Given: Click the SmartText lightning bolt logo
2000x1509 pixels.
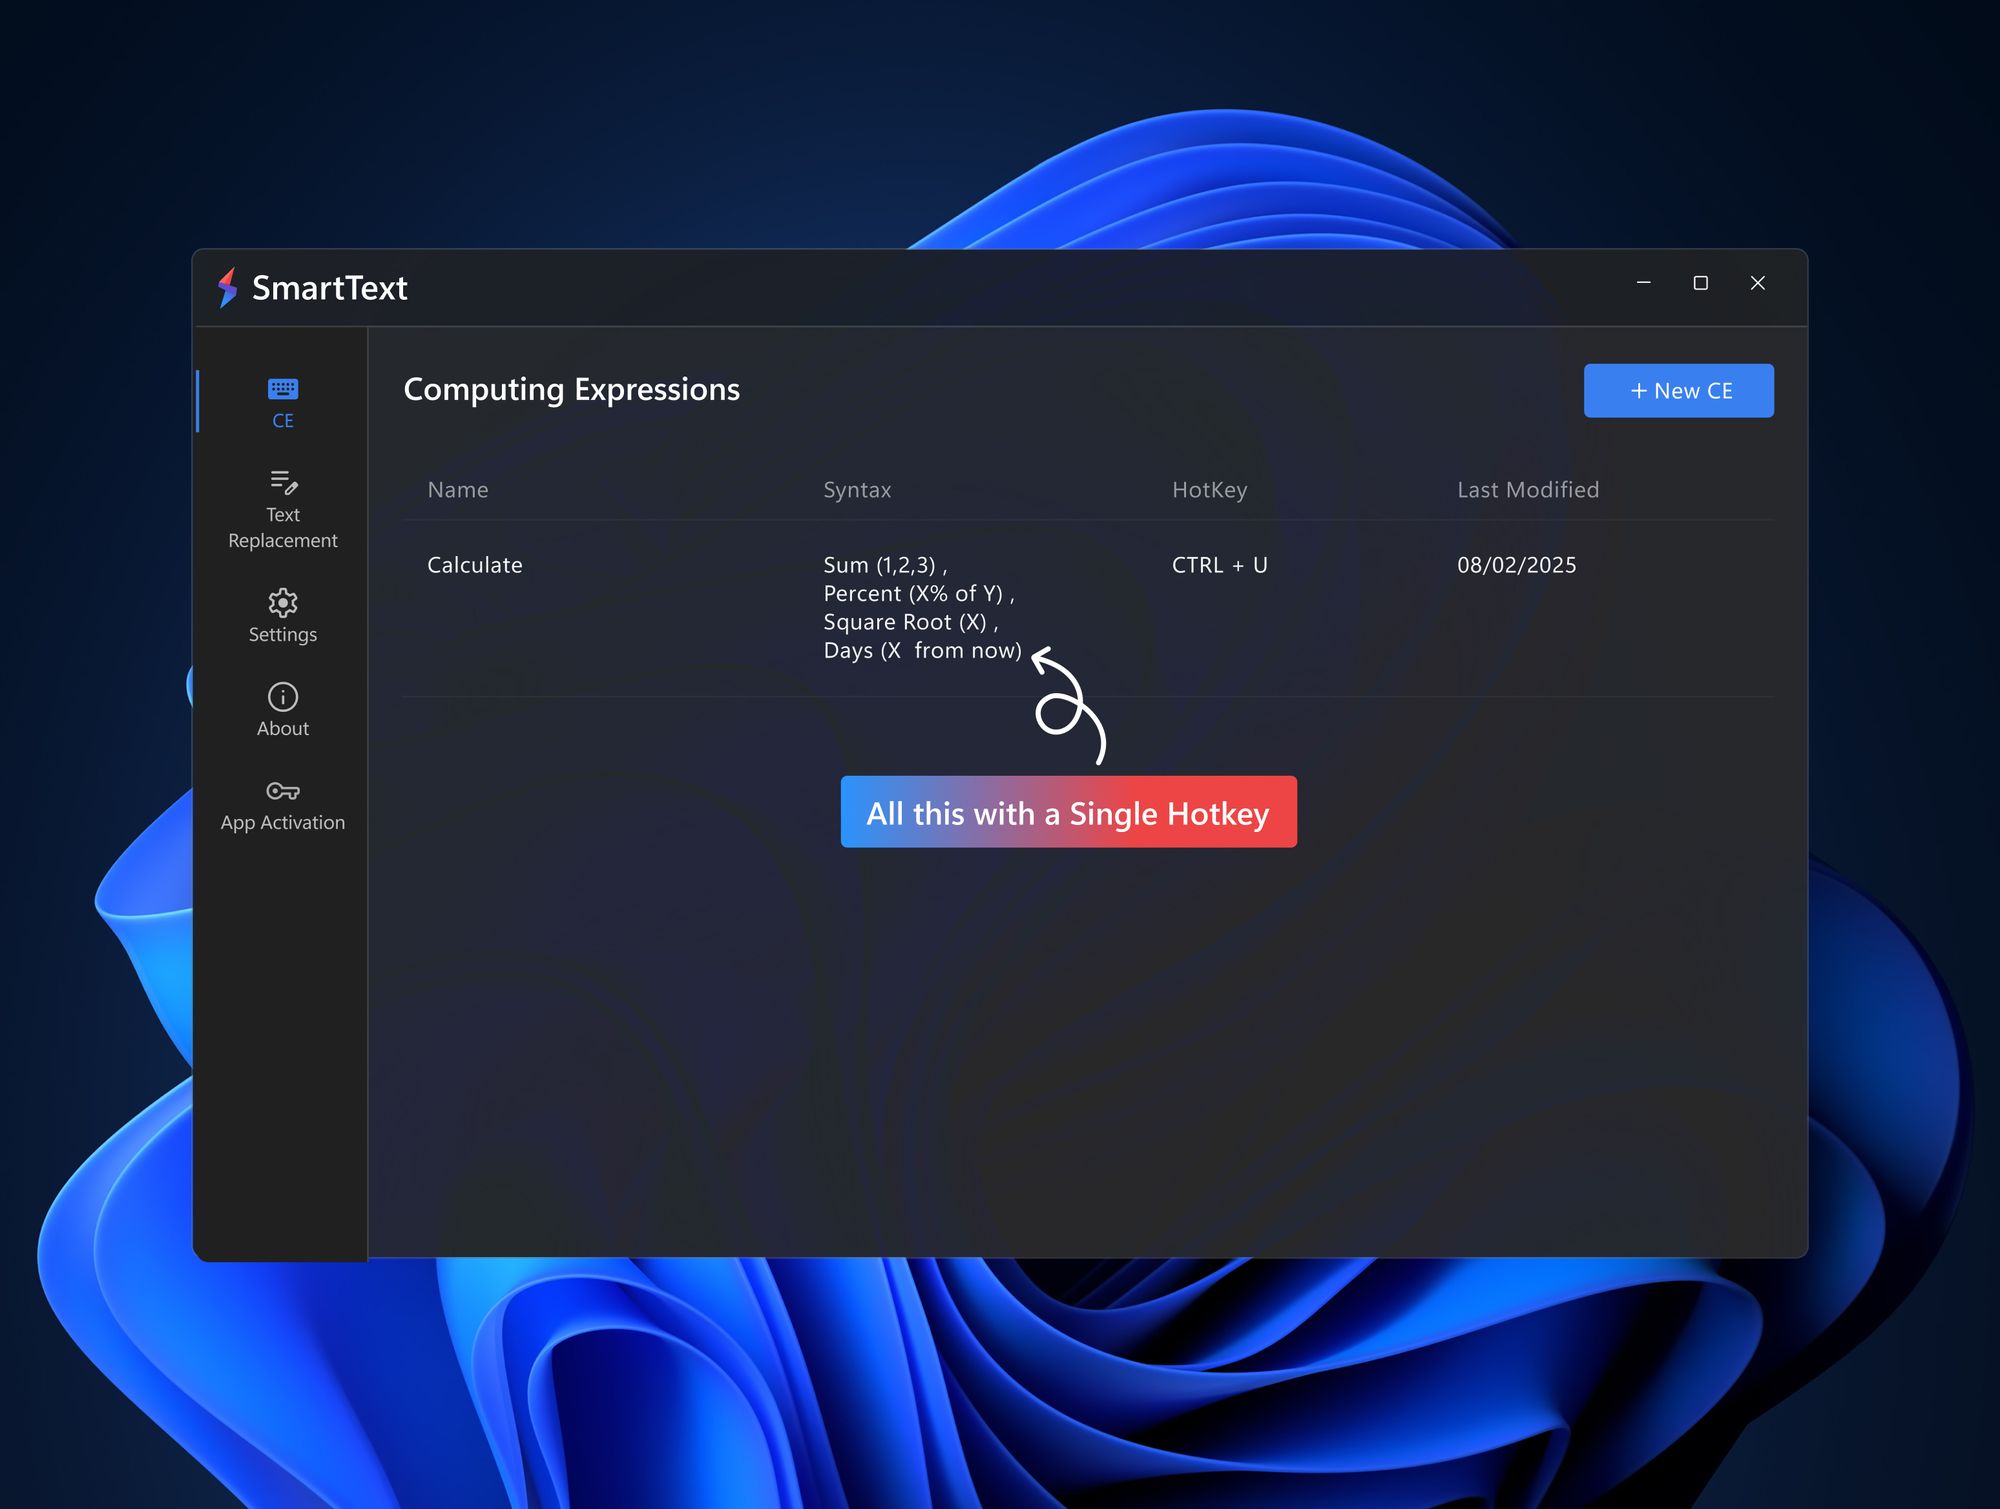Looking at the screenshot, I should coord(228,288).
